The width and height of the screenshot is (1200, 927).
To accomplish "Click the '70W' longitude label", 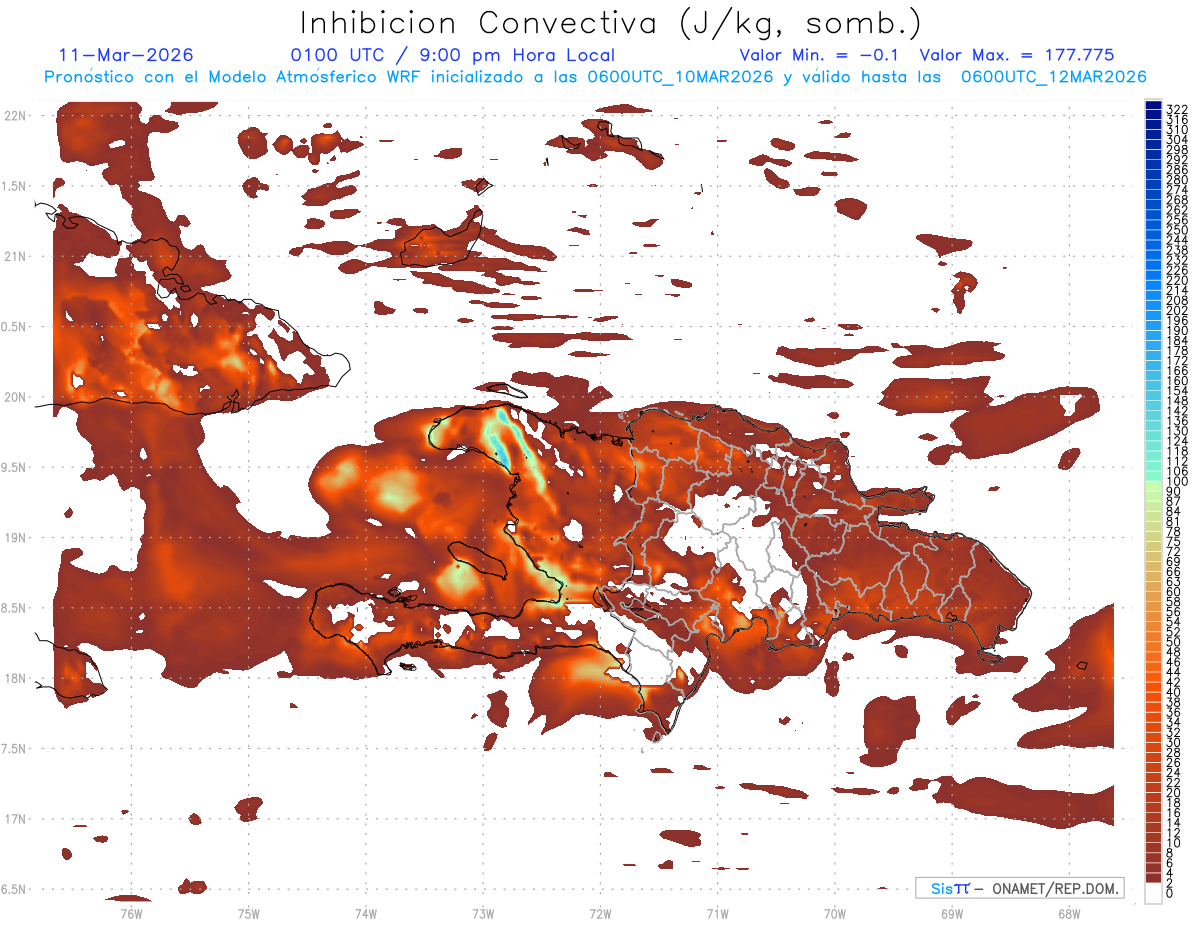I will pos(834,913).
